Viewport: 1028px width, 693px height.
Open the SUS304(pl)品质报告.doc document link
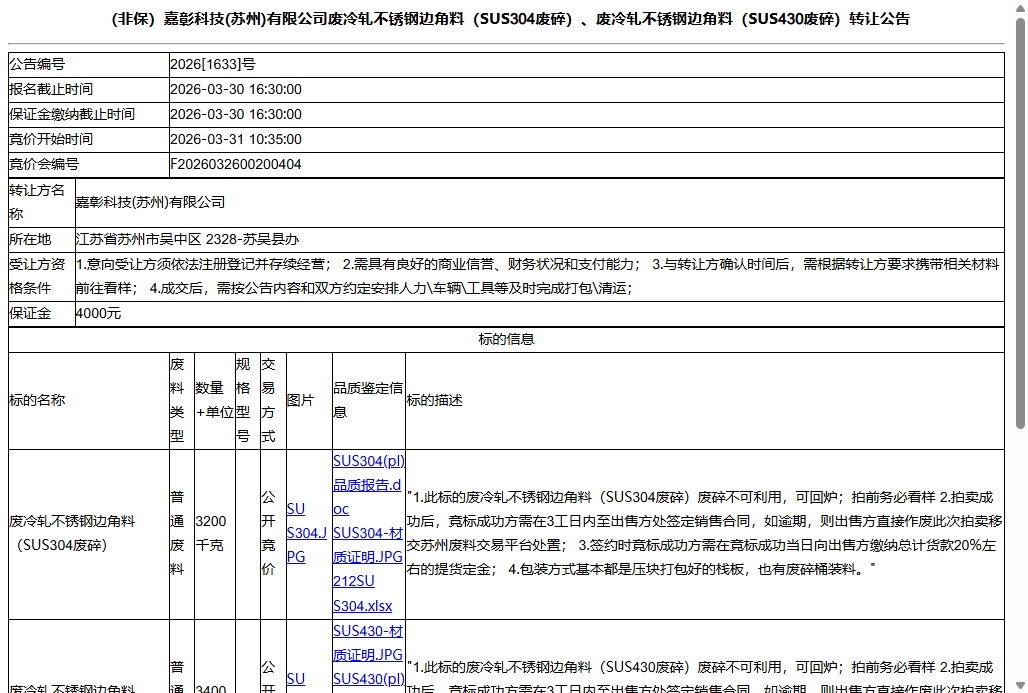tap(366, 484)
